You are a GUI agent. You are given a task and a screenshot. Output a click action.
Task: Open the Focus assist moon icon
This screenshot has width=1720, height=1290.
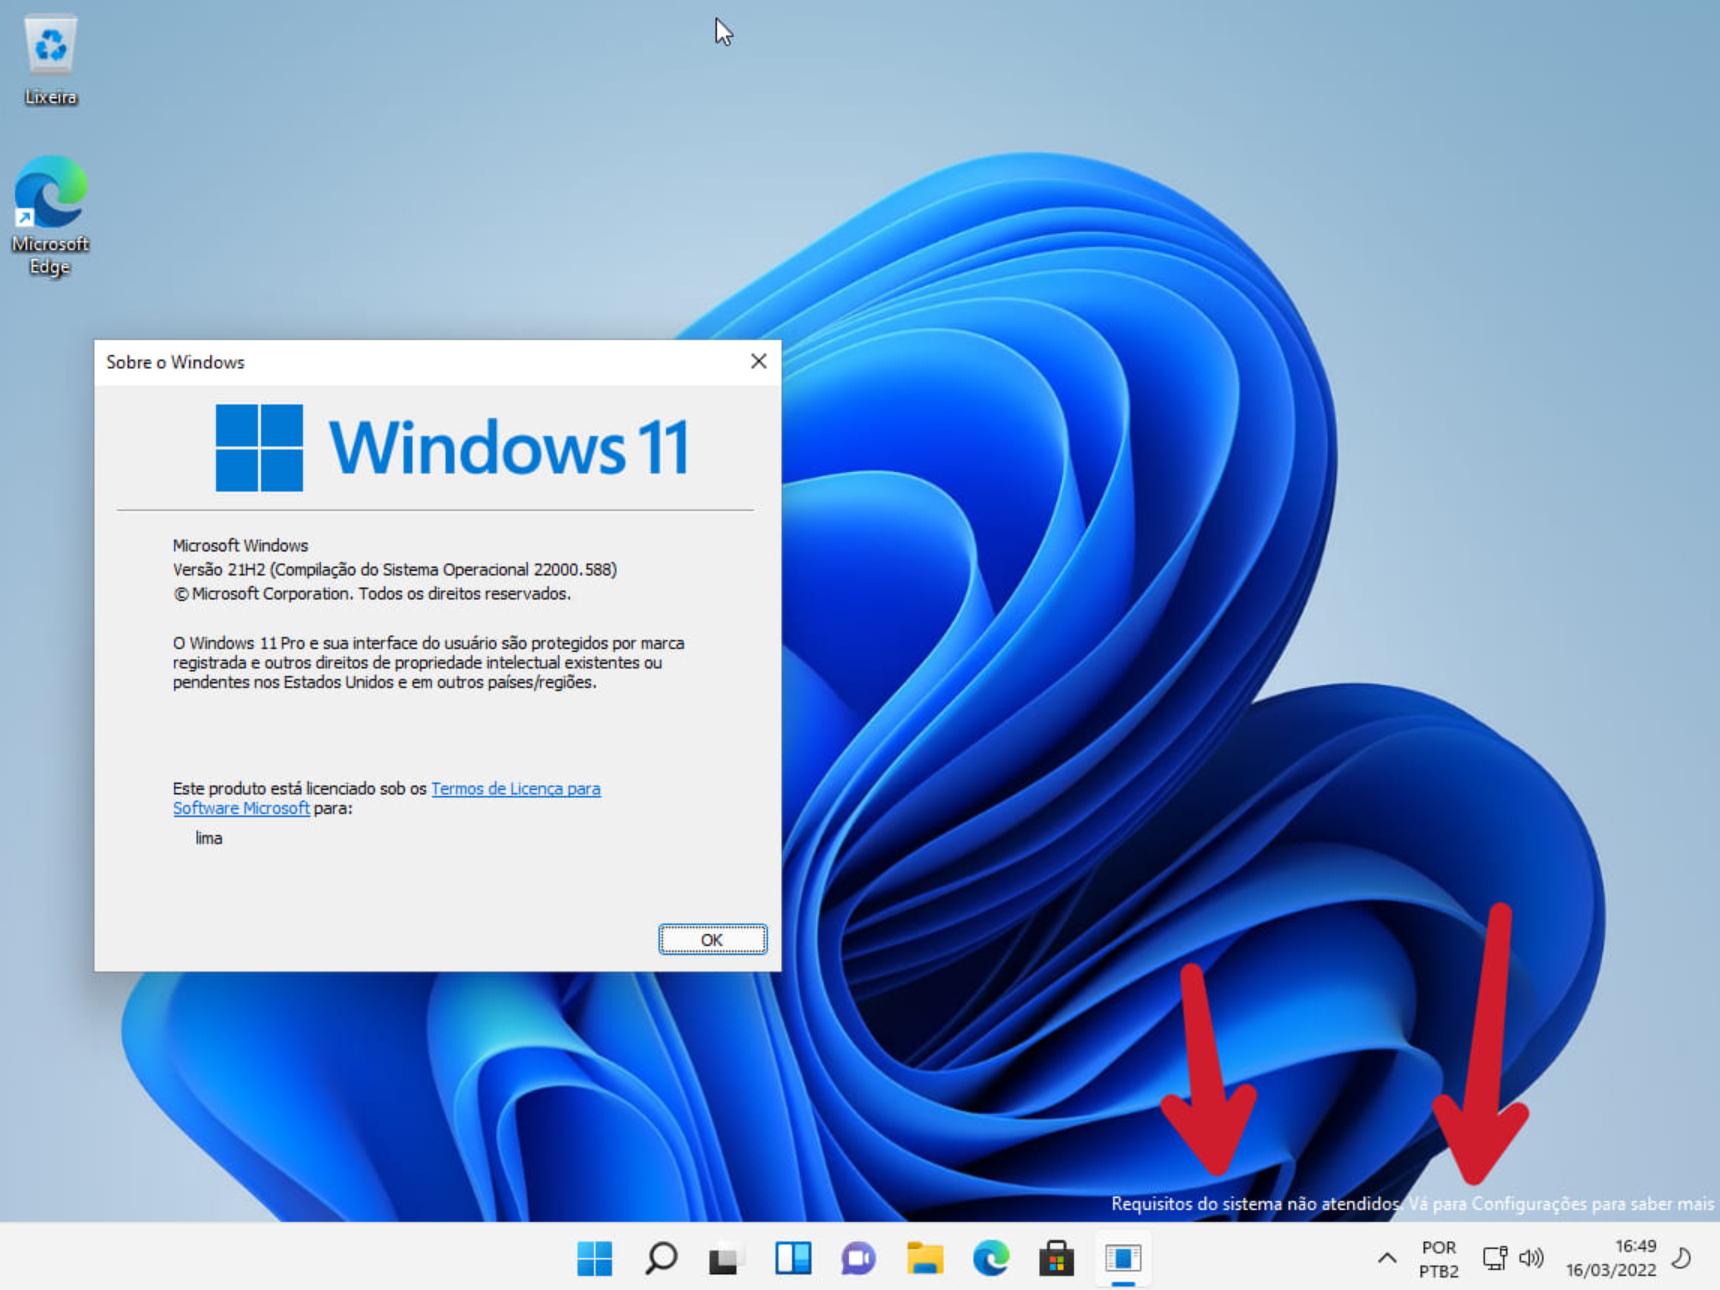point(1682,1258)
